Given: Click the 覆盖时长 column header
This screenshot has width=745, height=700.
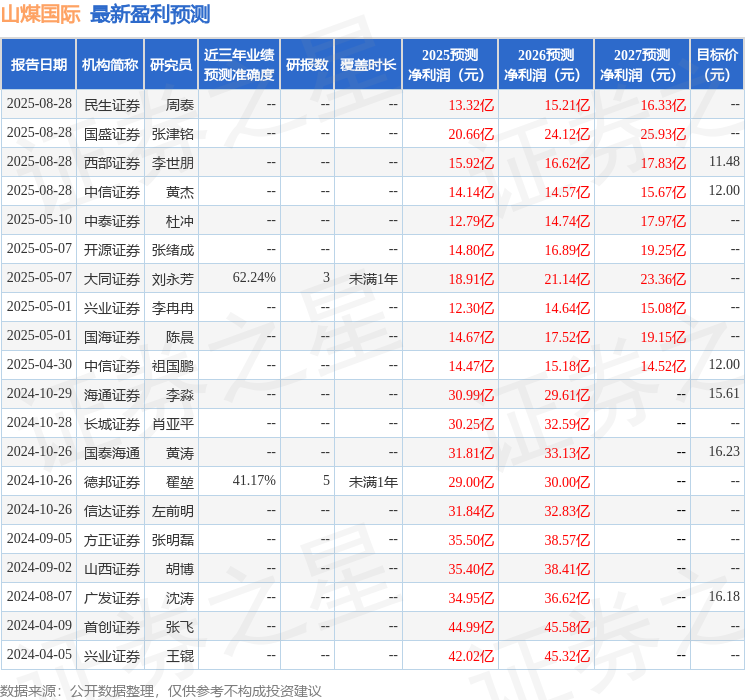Looking at the screenshot, I should pyautogui.click(x=368, y=65).
